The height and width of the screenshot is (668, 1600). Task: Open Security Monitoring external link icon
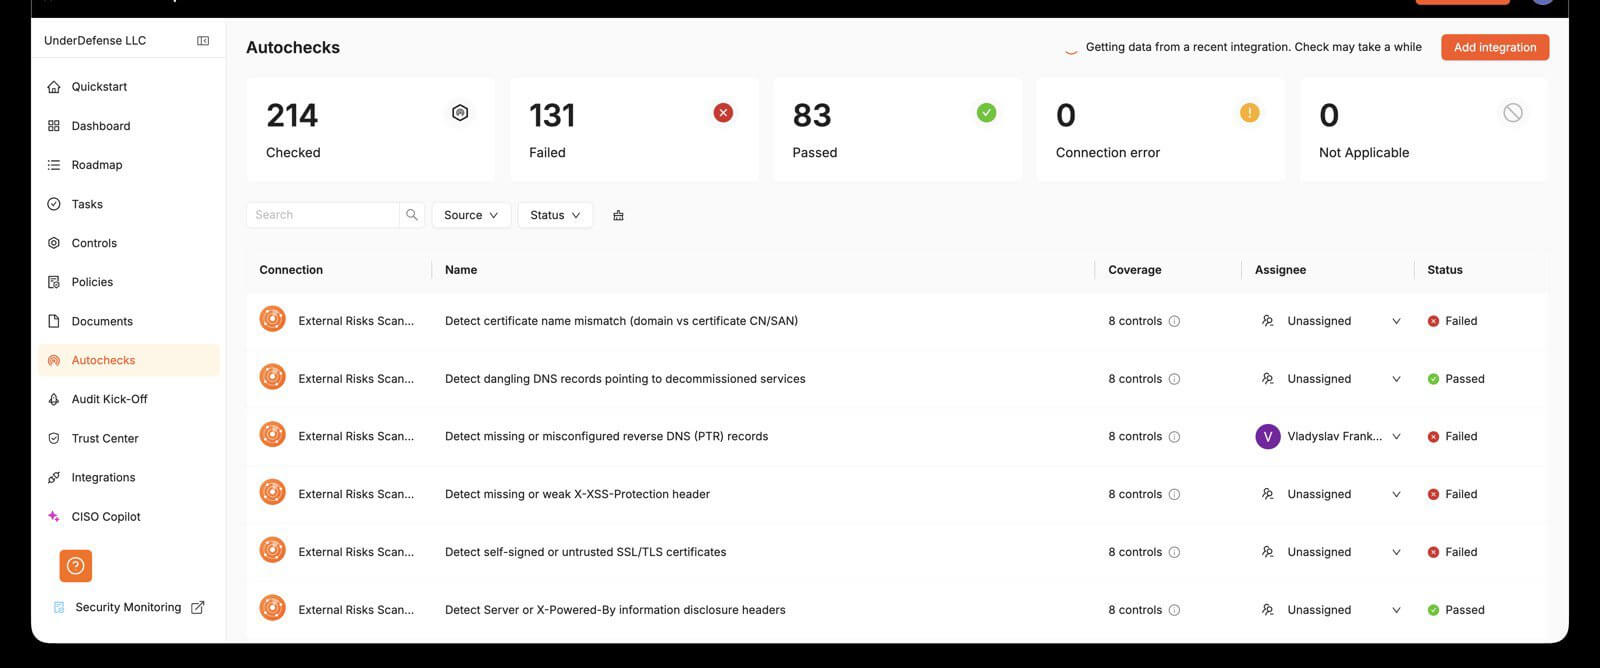198,607
